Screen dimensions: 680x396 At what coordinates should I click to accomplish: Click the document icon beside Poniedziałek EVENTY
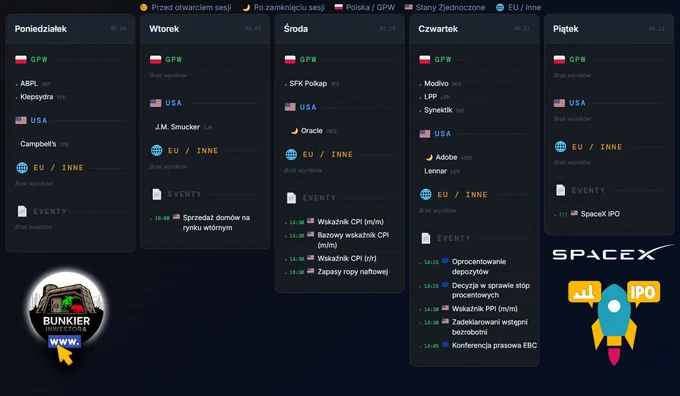[22, 211]
